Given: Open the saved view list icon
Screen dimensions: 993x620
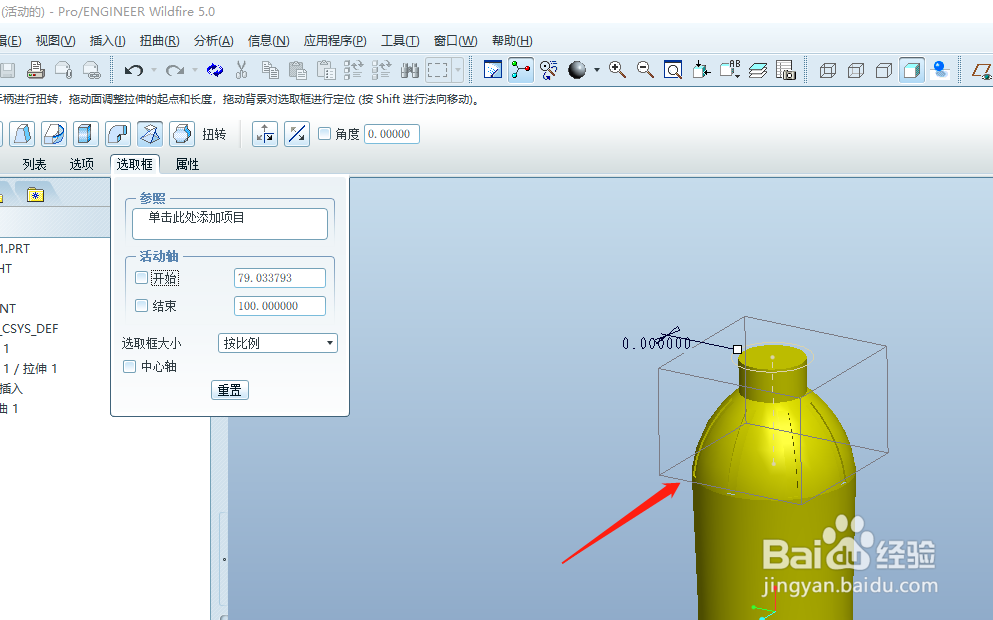Looking at the screenshot, I should [730, 70].
